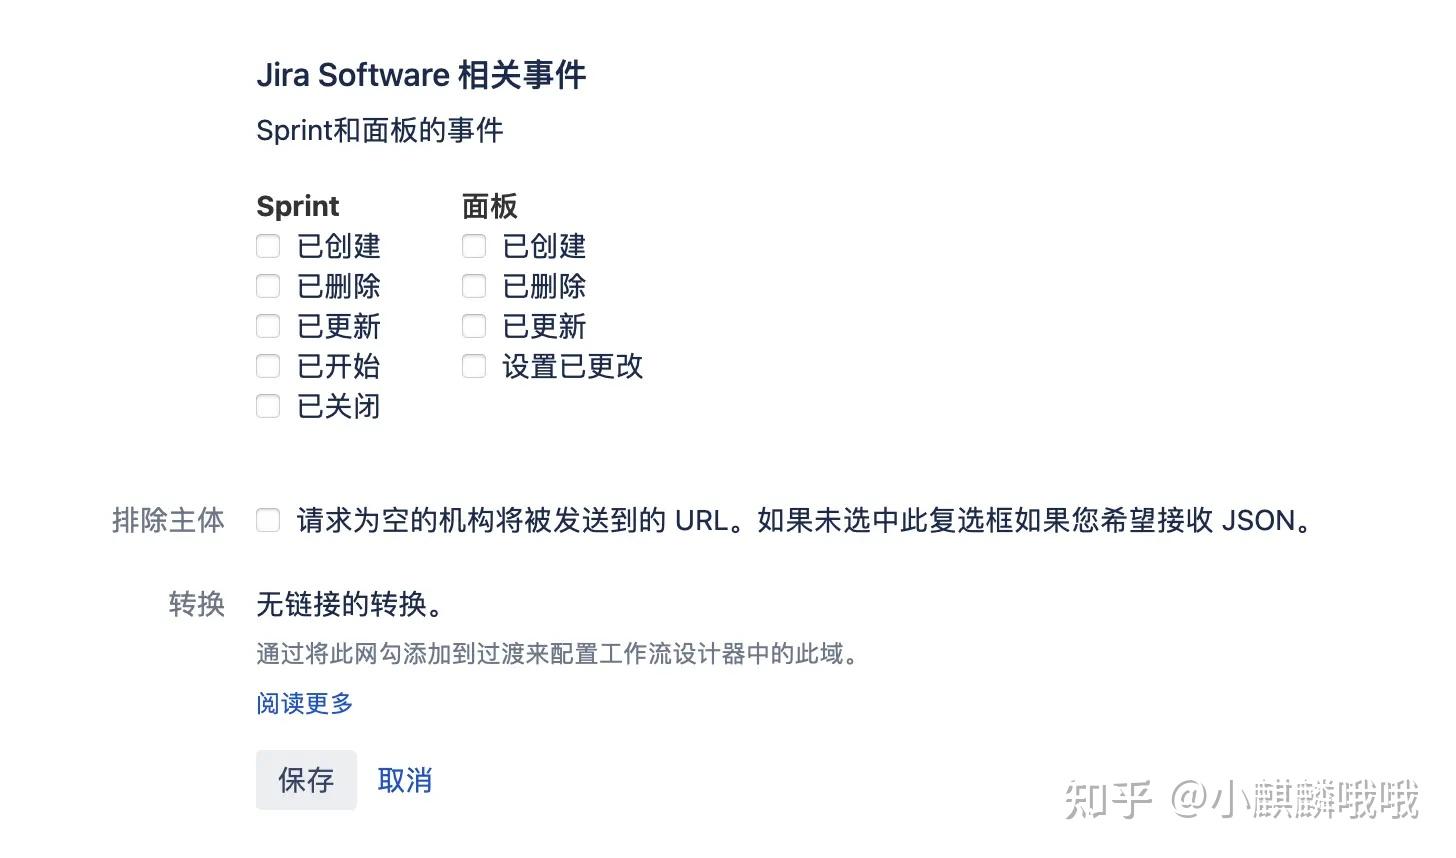Enable 已更新 for Sprint events
The height and width of the screenshot is (858, 1456).
click(x=267, y=326)
